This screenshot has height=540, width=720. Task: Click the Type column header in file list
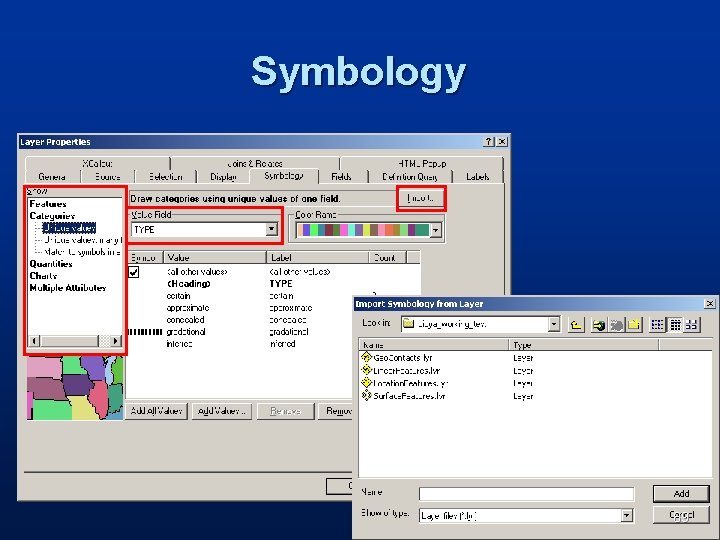(584, 345)
